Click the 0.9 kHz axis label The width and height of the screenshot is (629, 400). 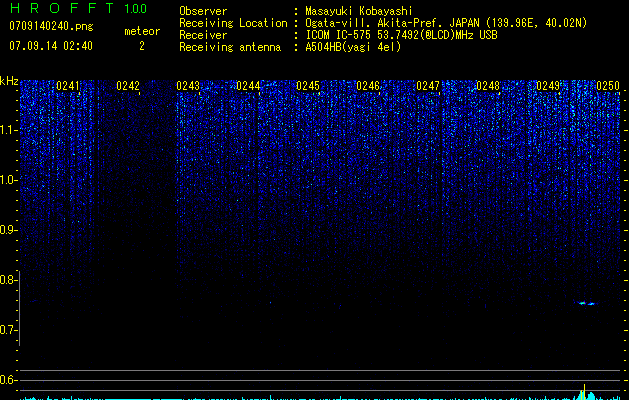tap(7, 230)
